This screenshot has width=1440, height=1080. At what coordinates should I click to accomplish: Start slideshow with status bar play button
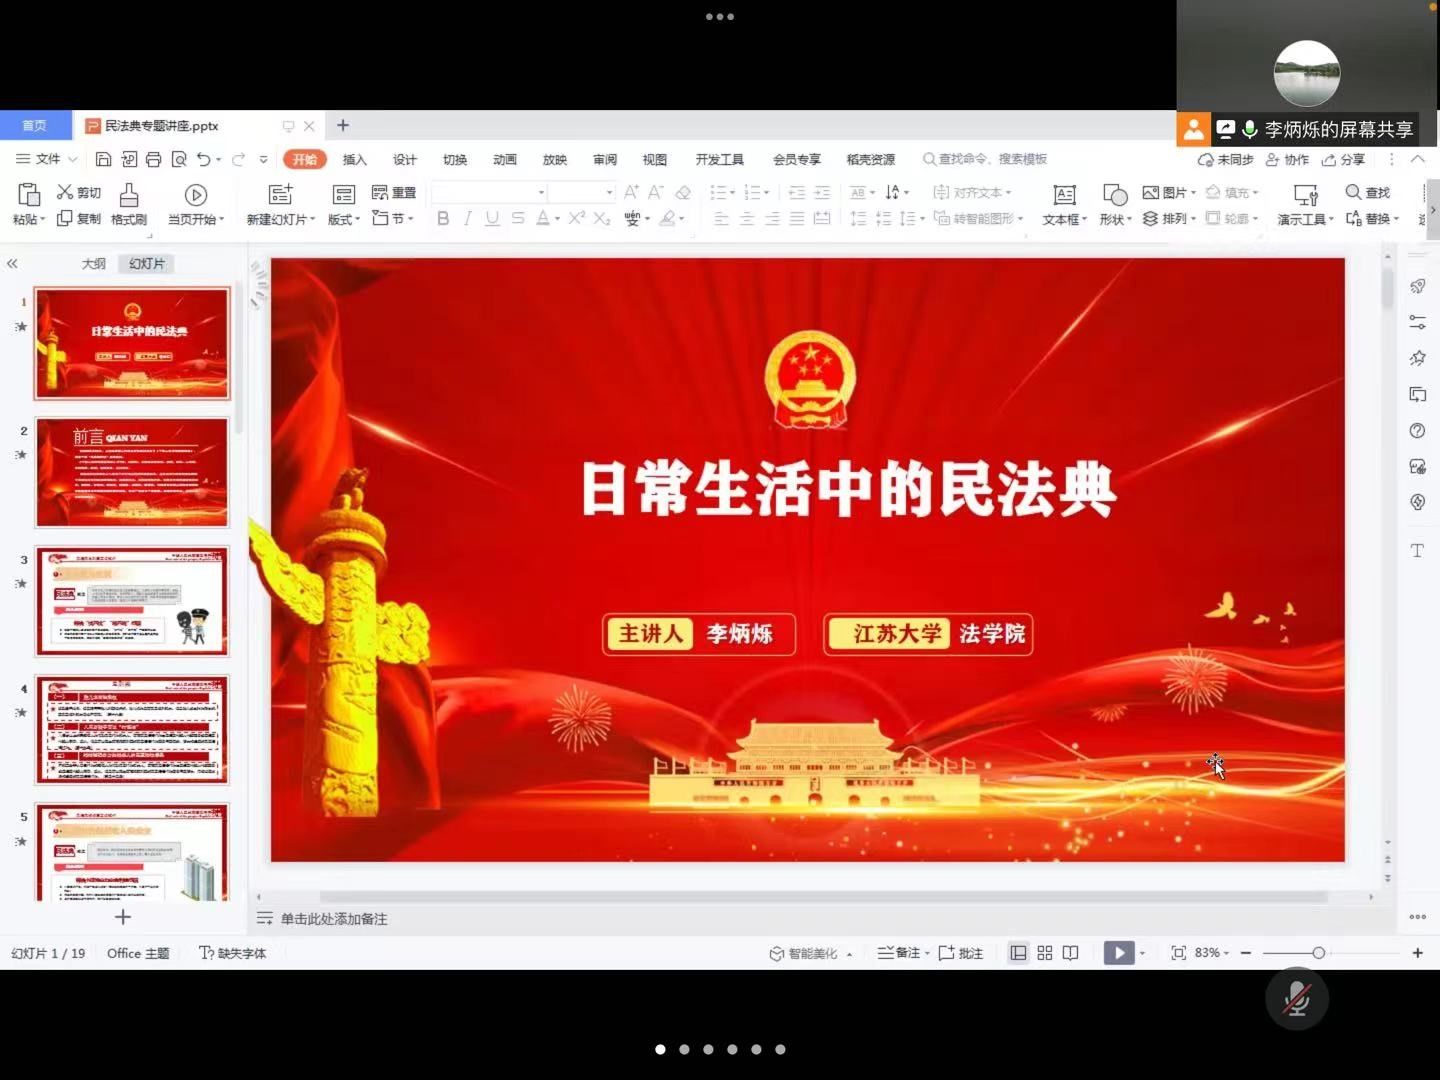pyautogui.click(x=1118, y=953)
